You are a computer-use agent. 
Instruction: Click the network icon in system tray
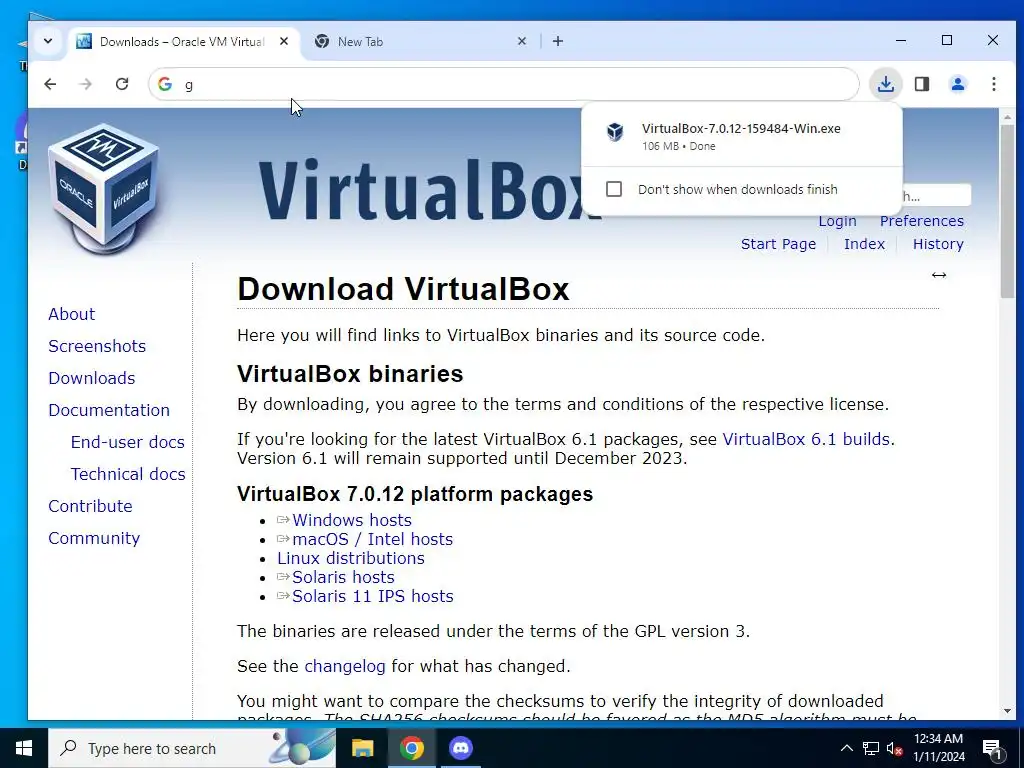click(871, 748)
